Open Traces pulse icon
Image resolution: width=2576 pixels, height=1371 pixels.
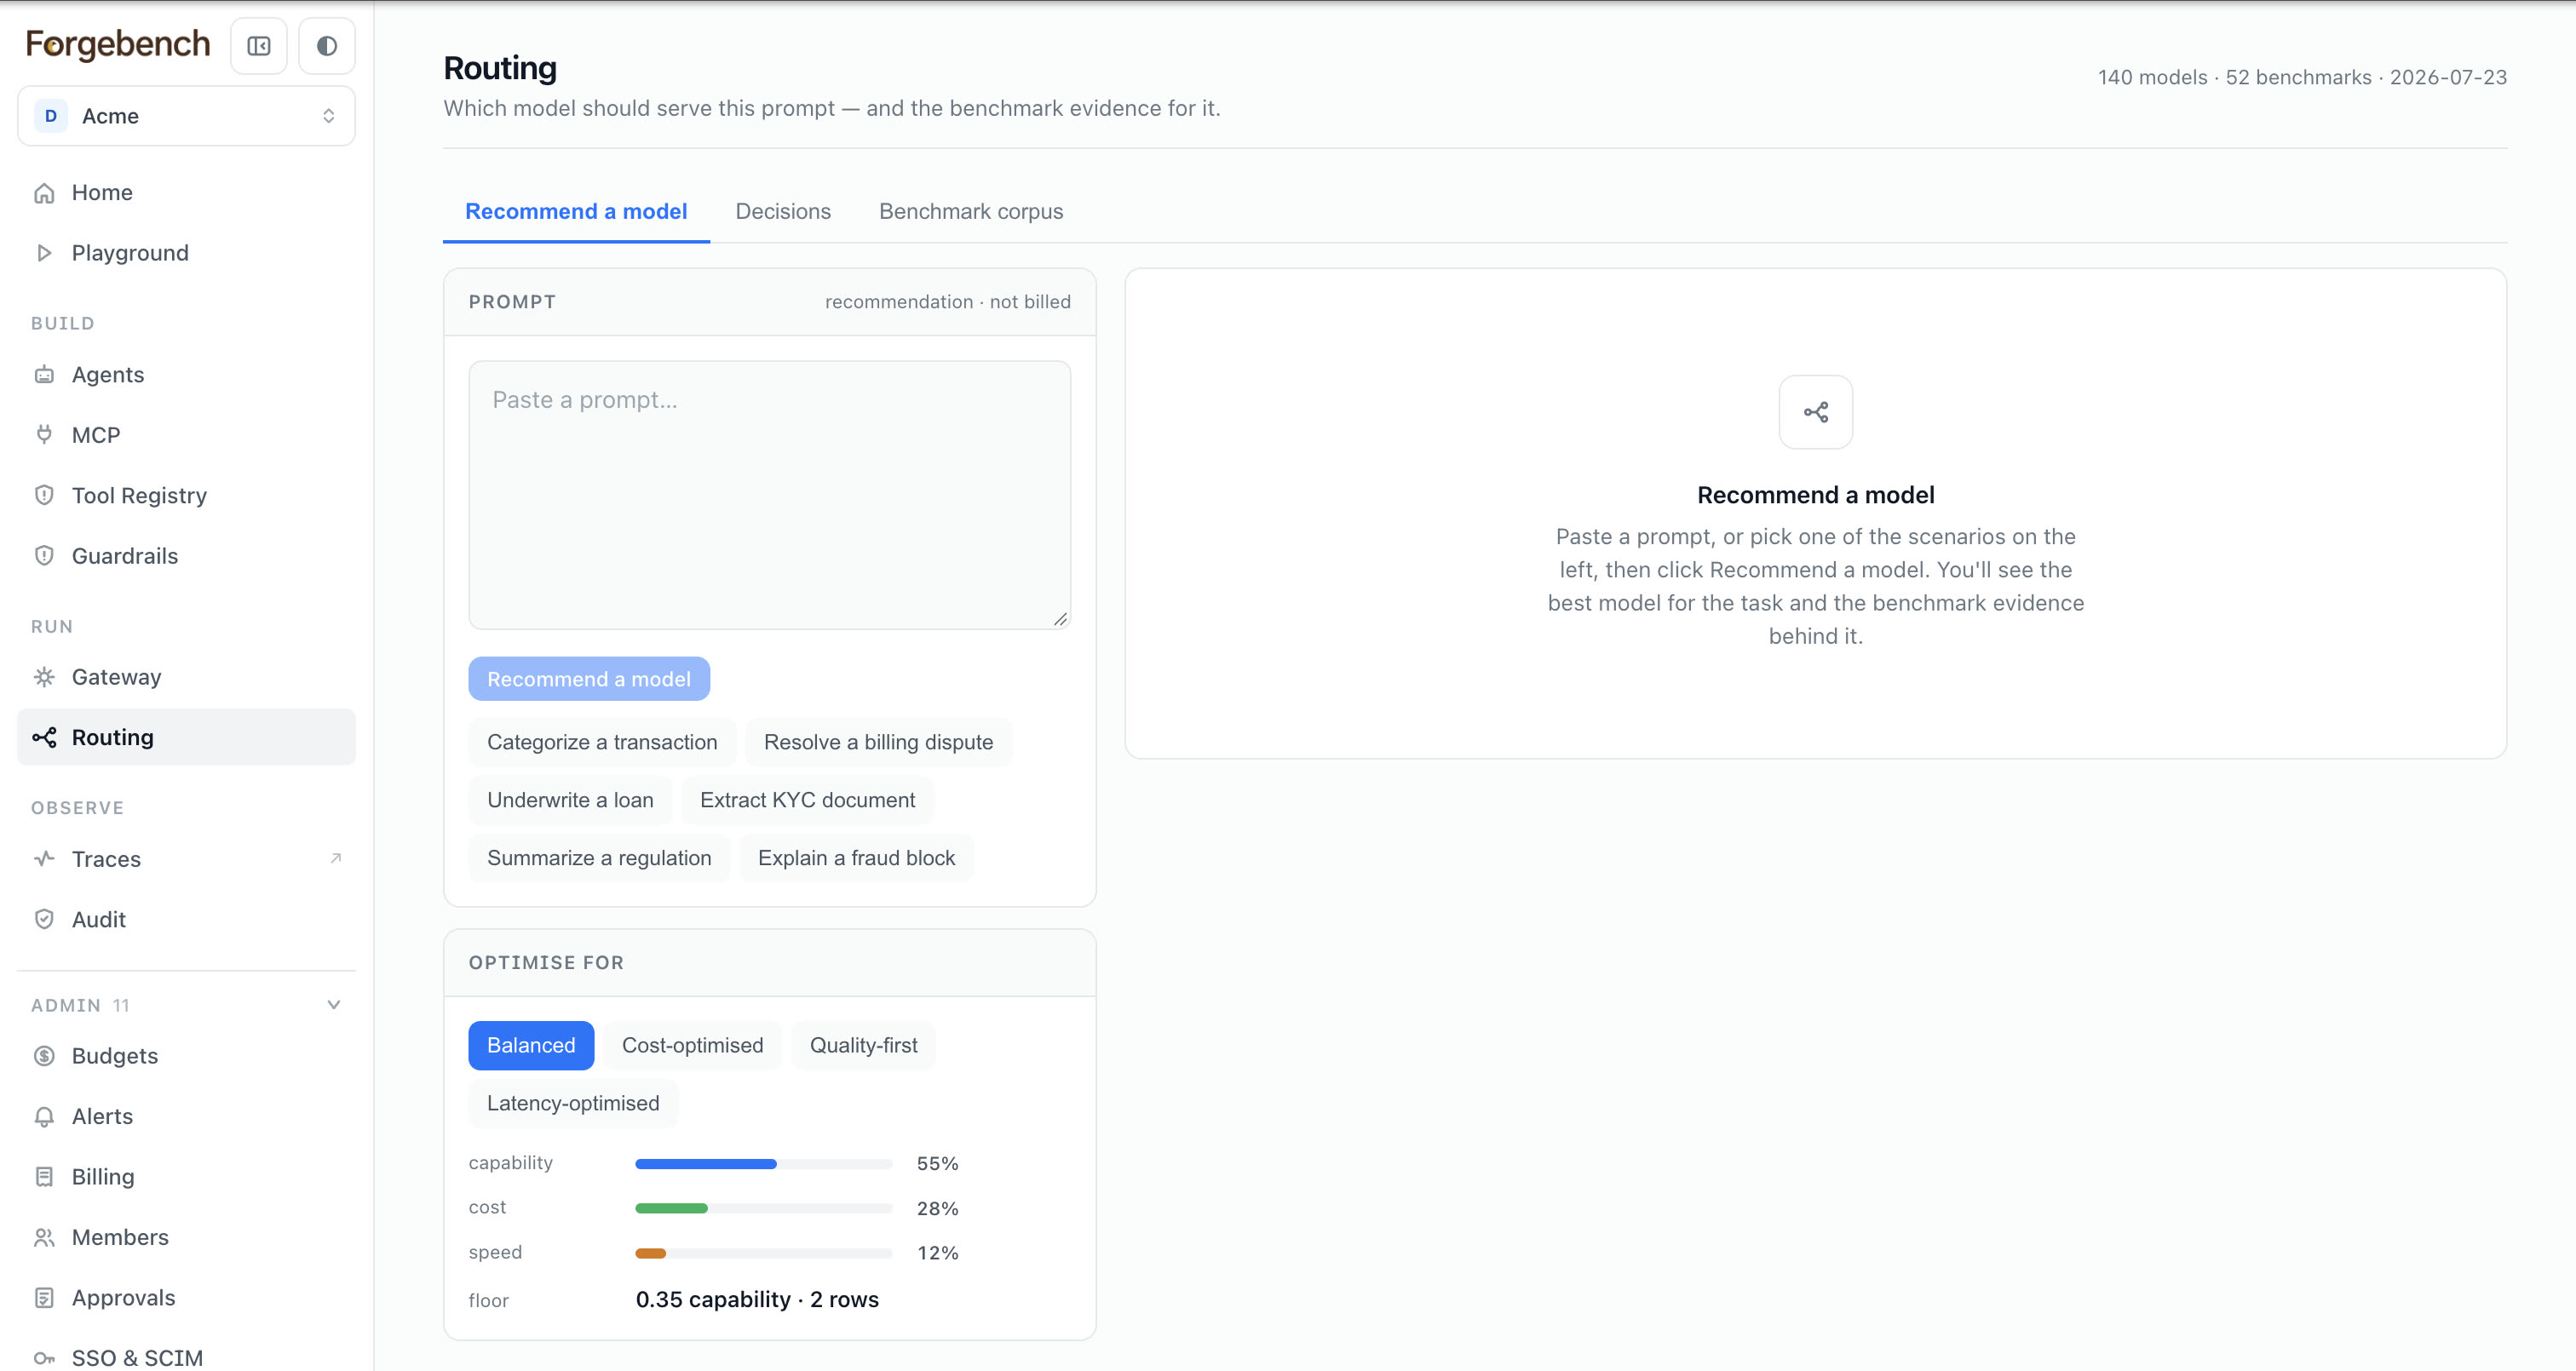(44, 859)
